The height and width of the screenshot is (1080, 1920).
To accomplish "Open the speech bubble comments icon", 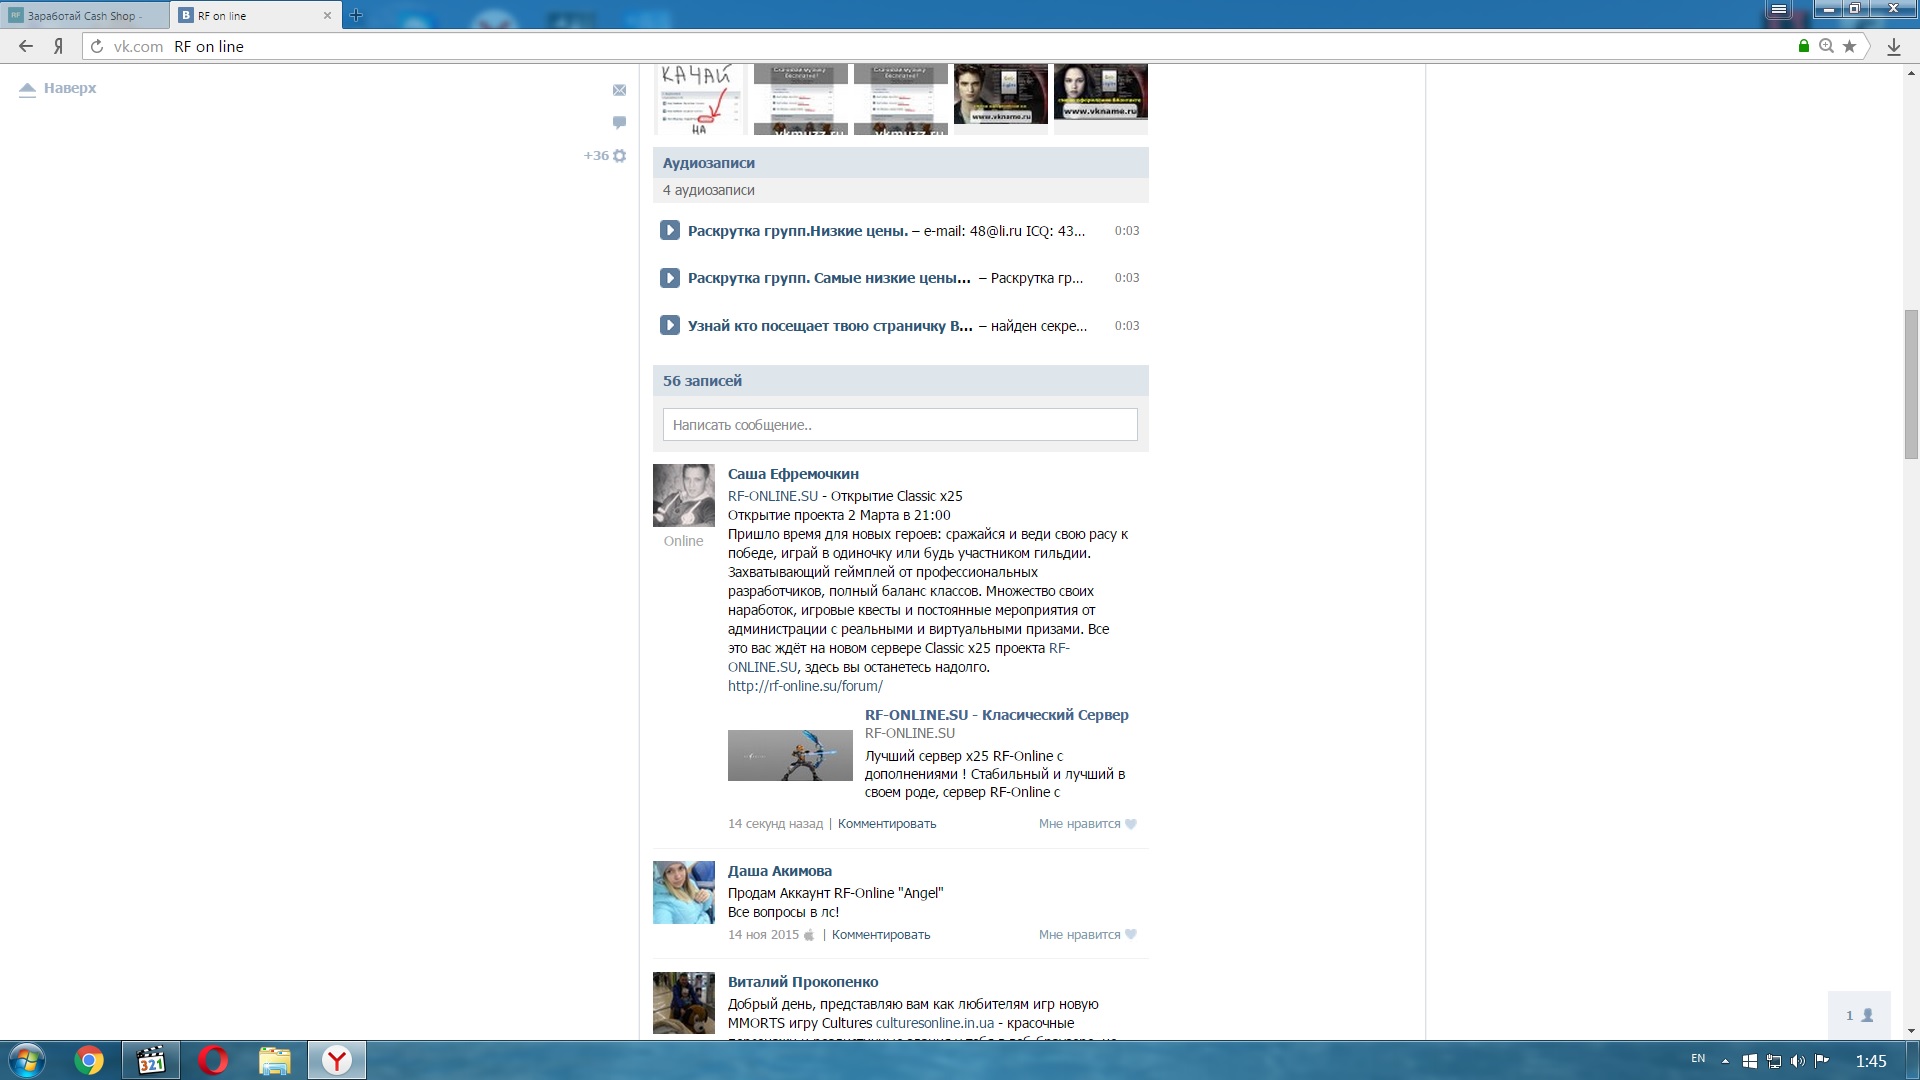I will tap(619, 122).
